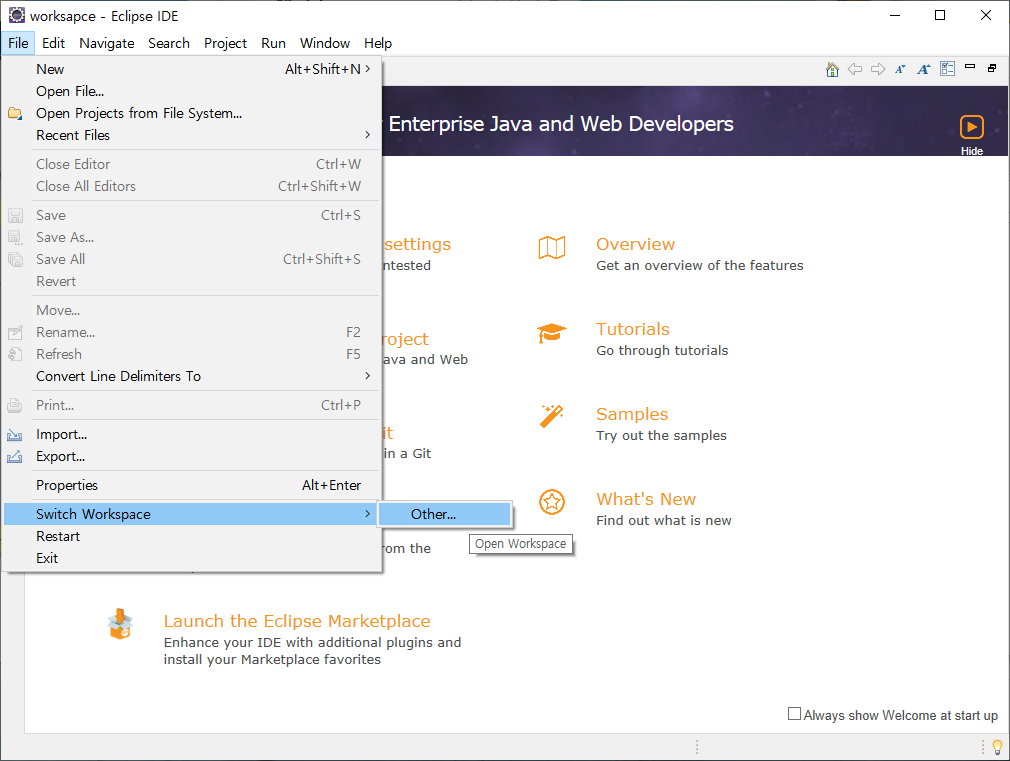This screenshot has width=1010, height=761.
Task: Open the Edit menu
Action: click(x=53, y=43)
